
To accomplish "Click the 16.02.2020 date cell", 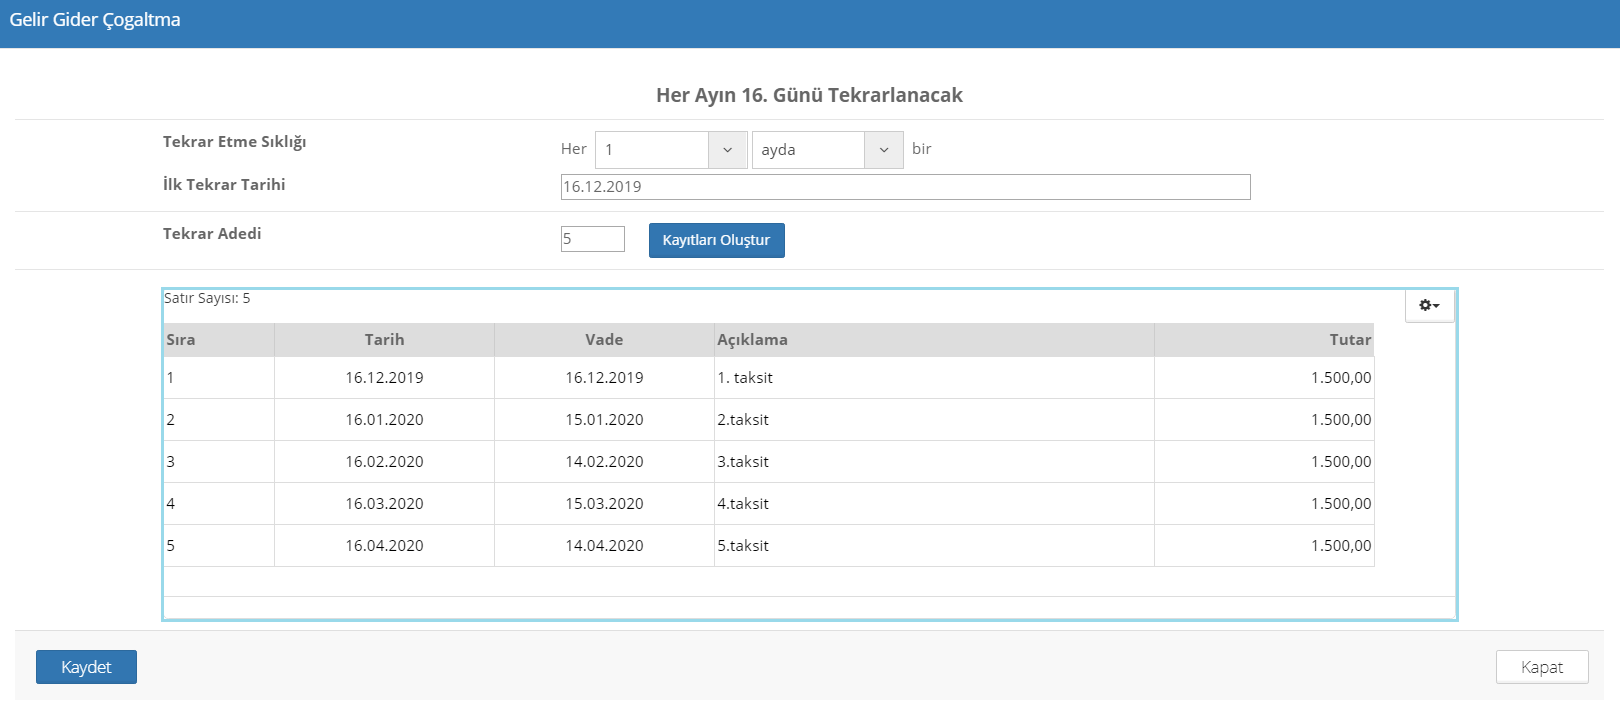I will 384,462.
